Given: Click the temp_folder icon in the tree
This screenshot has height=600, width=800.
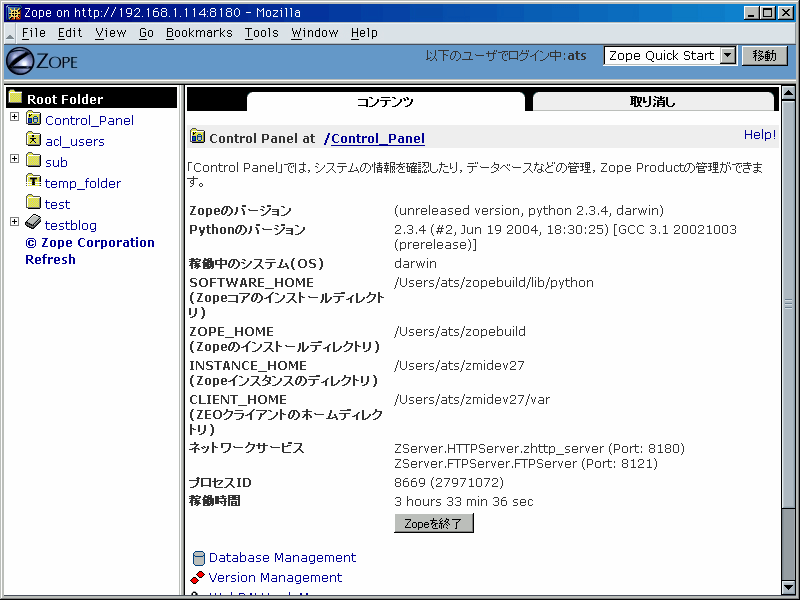Looking at the screenshot, I should 34,181.
